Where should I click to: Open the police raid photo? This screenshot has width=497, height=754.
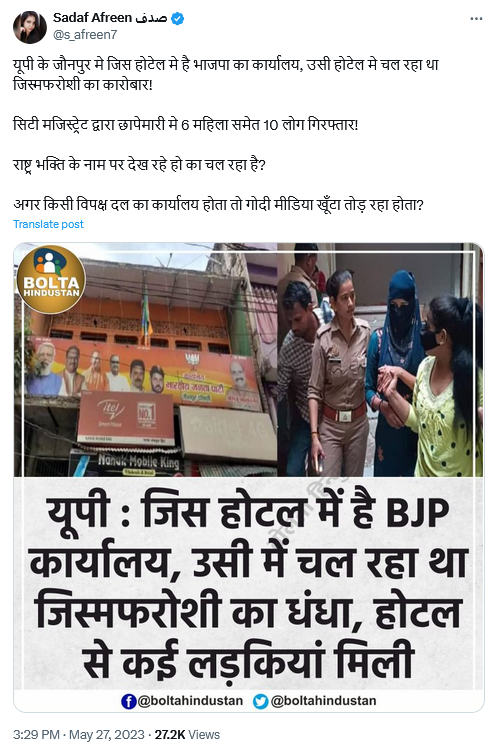381,360
